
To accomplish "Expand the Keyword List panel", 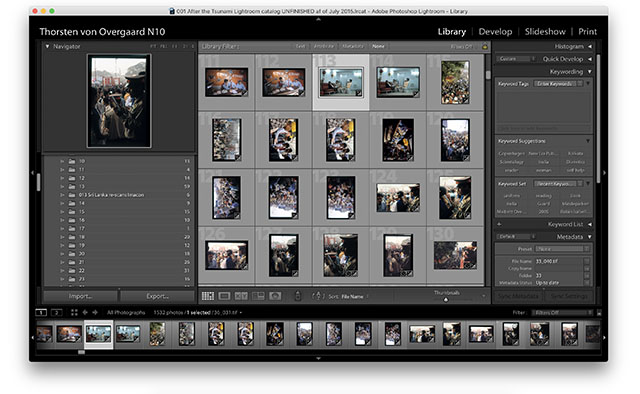I will (590, 224).
